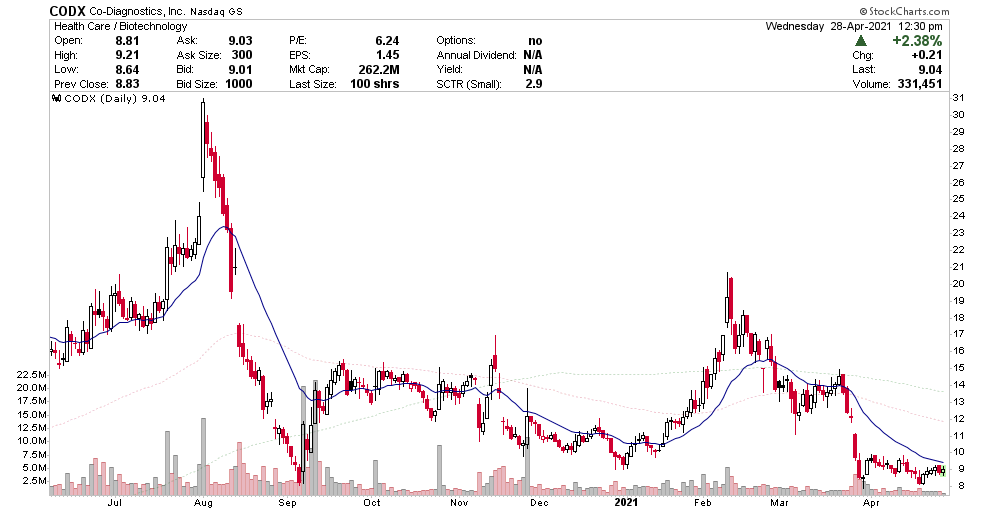Image resolution: width=990 pixels, height=511 pixels.
Task: Click the 15 price axis label
Action: [x=958, y=368]
